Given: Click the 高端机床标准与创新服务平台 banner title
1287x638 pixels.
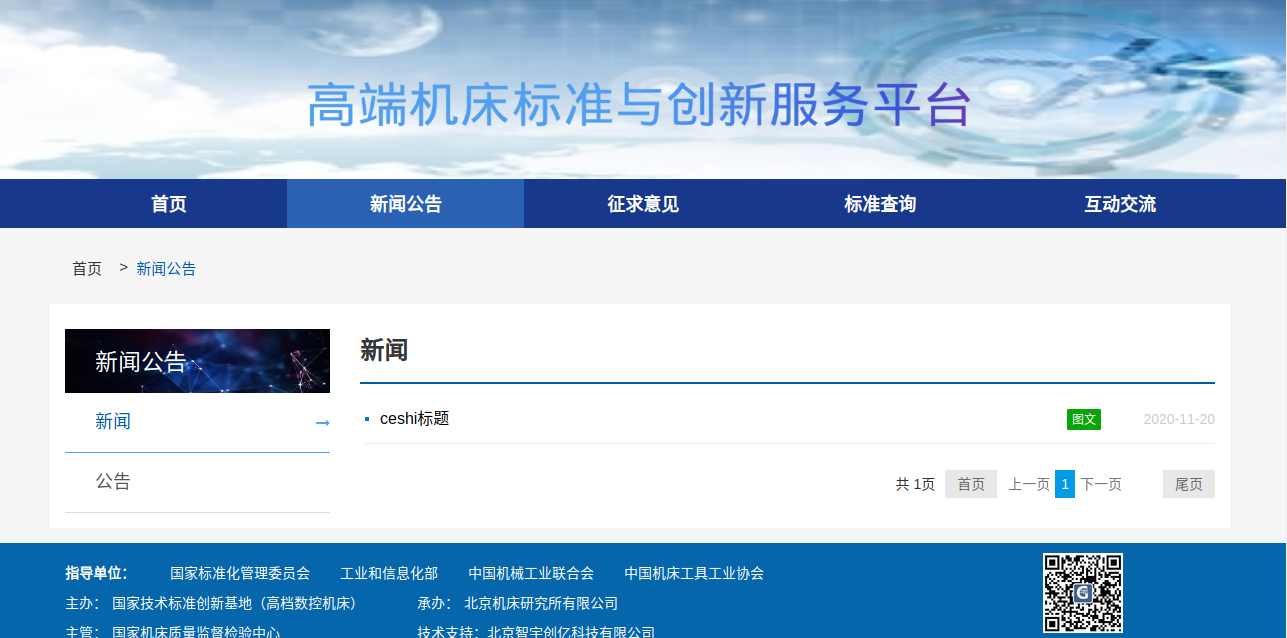Looking at the screenshot, I should 639,105.
